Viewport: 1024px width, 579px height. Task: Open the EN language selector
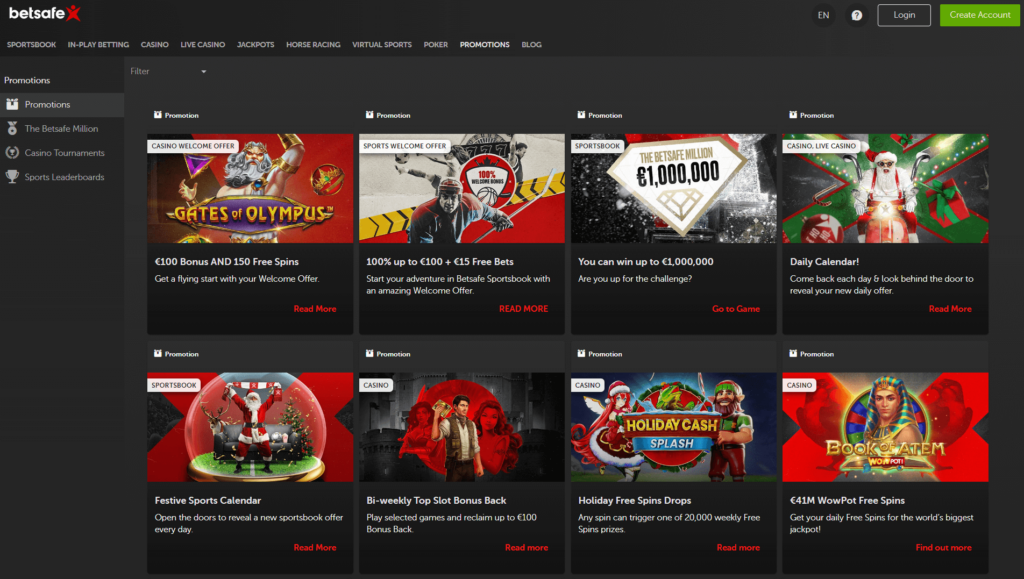point(823,15)
